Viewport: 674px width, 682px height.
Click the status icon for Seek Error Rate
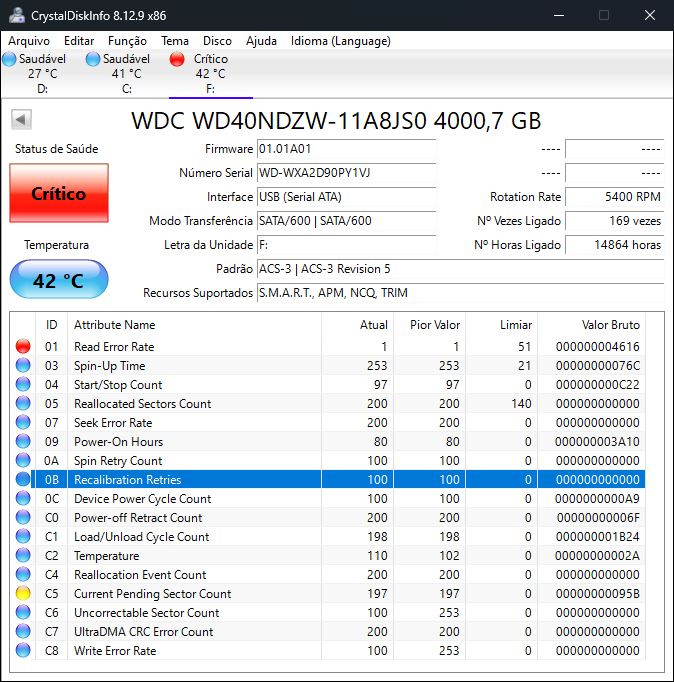click(23, 422)
